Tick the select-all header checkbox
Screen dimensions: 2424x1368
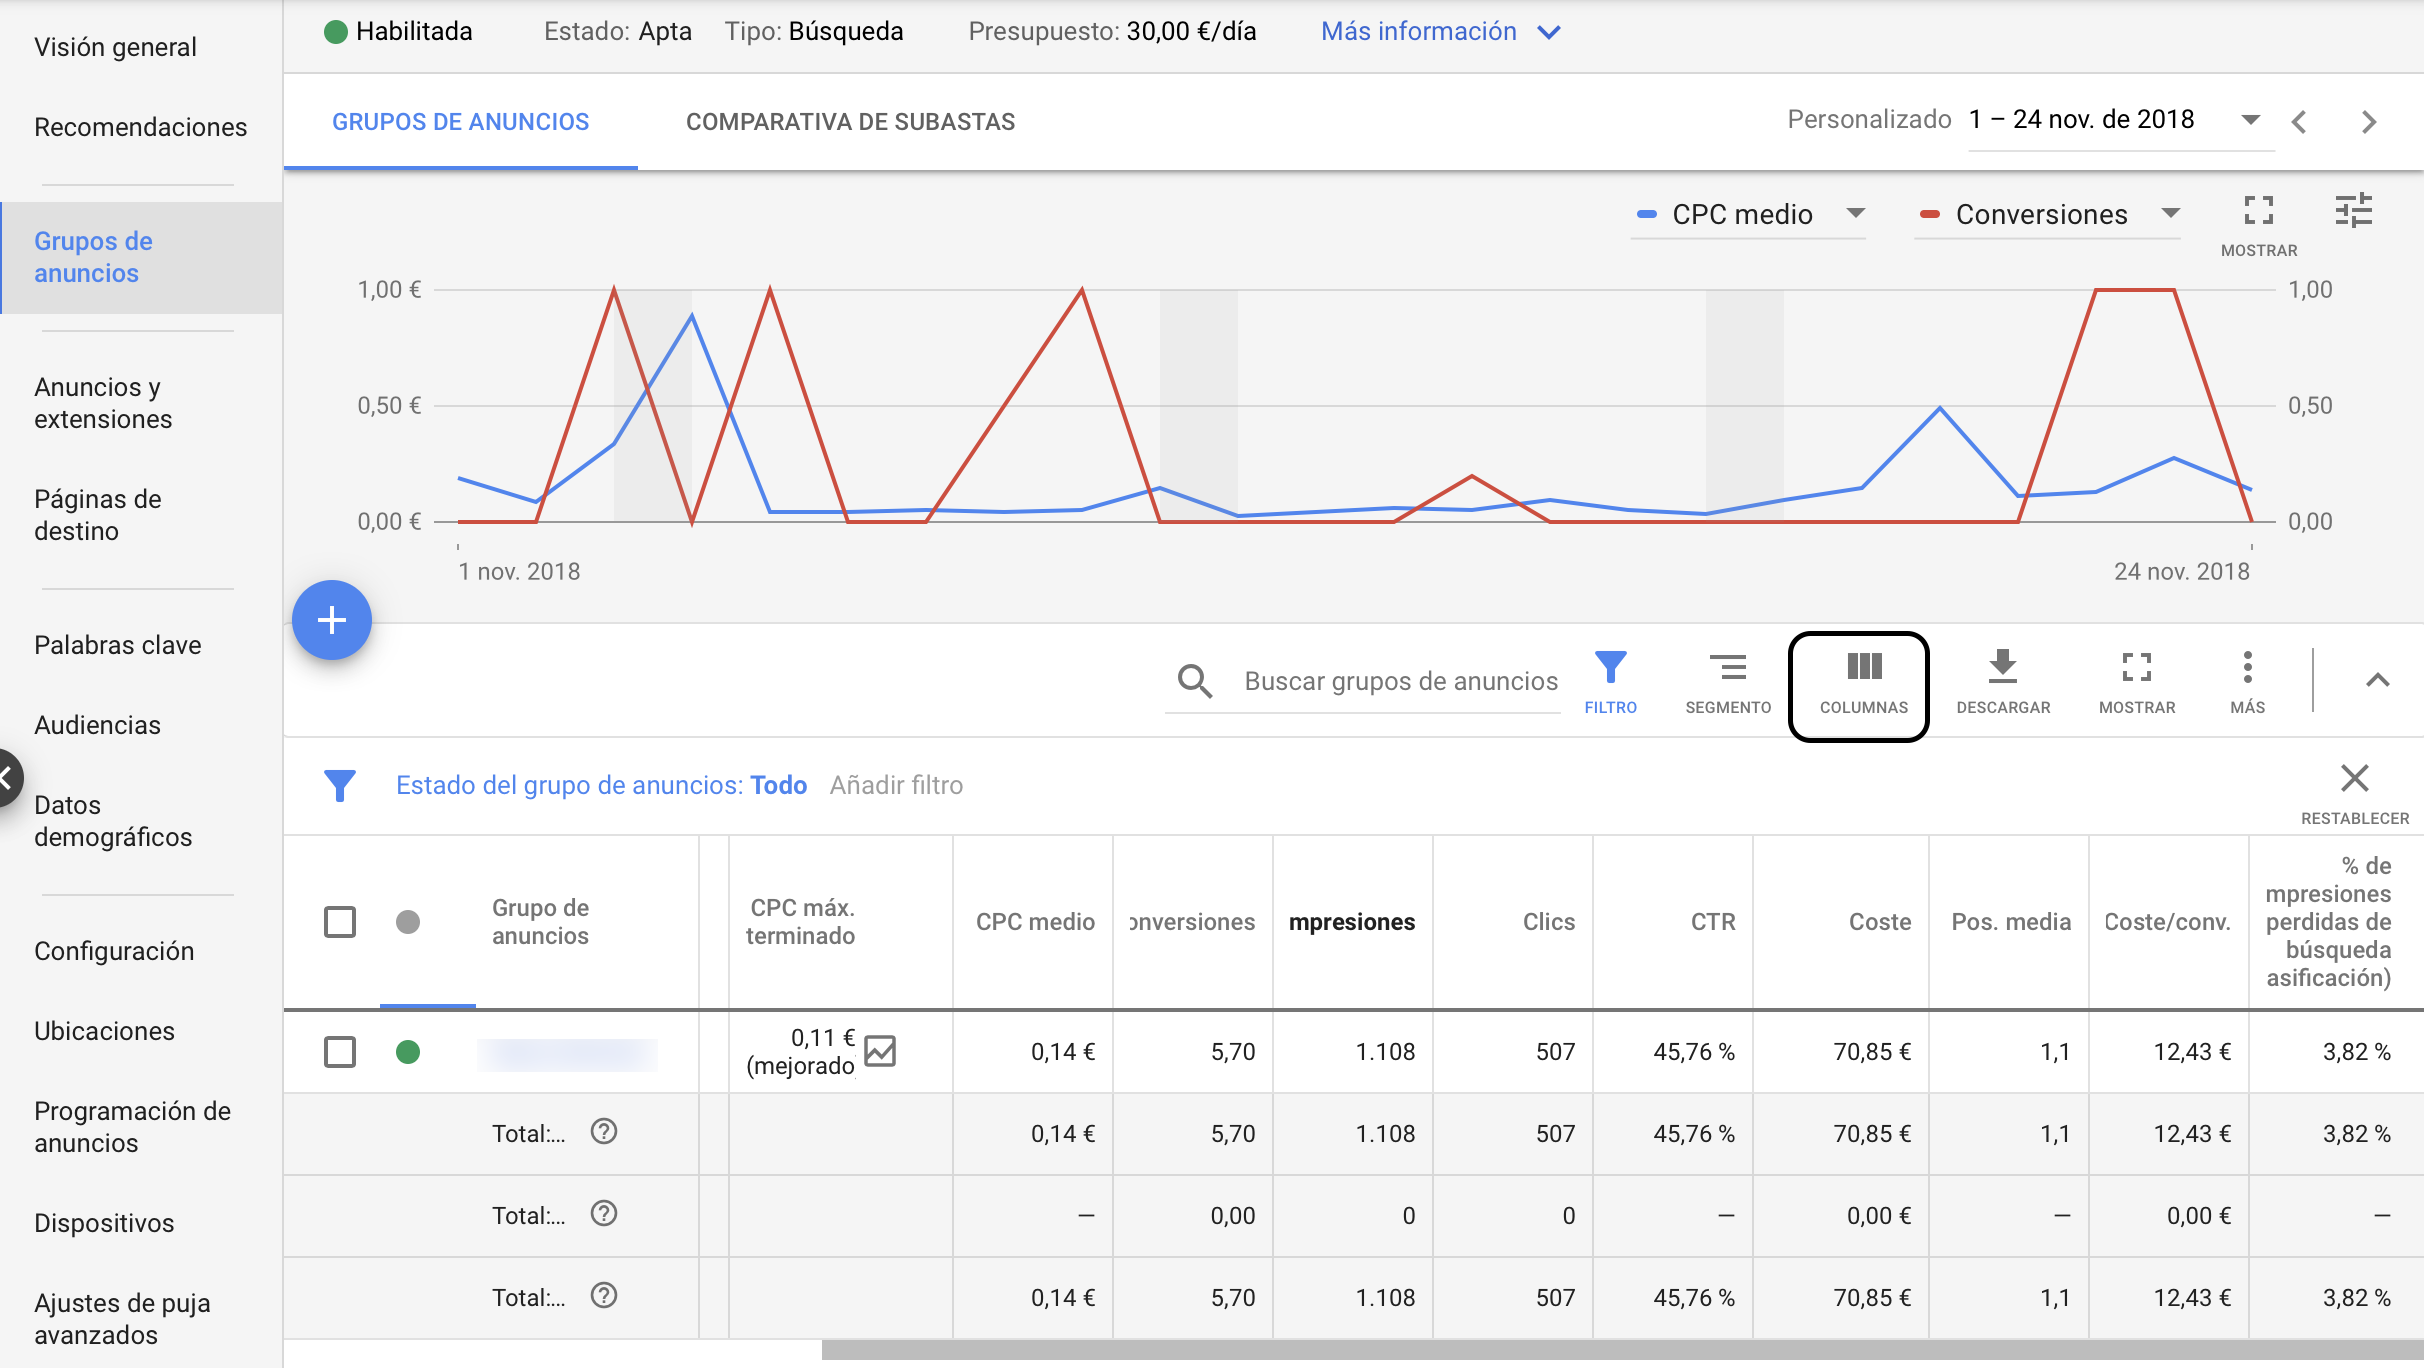pyautogui.click(x=340, y=922)
